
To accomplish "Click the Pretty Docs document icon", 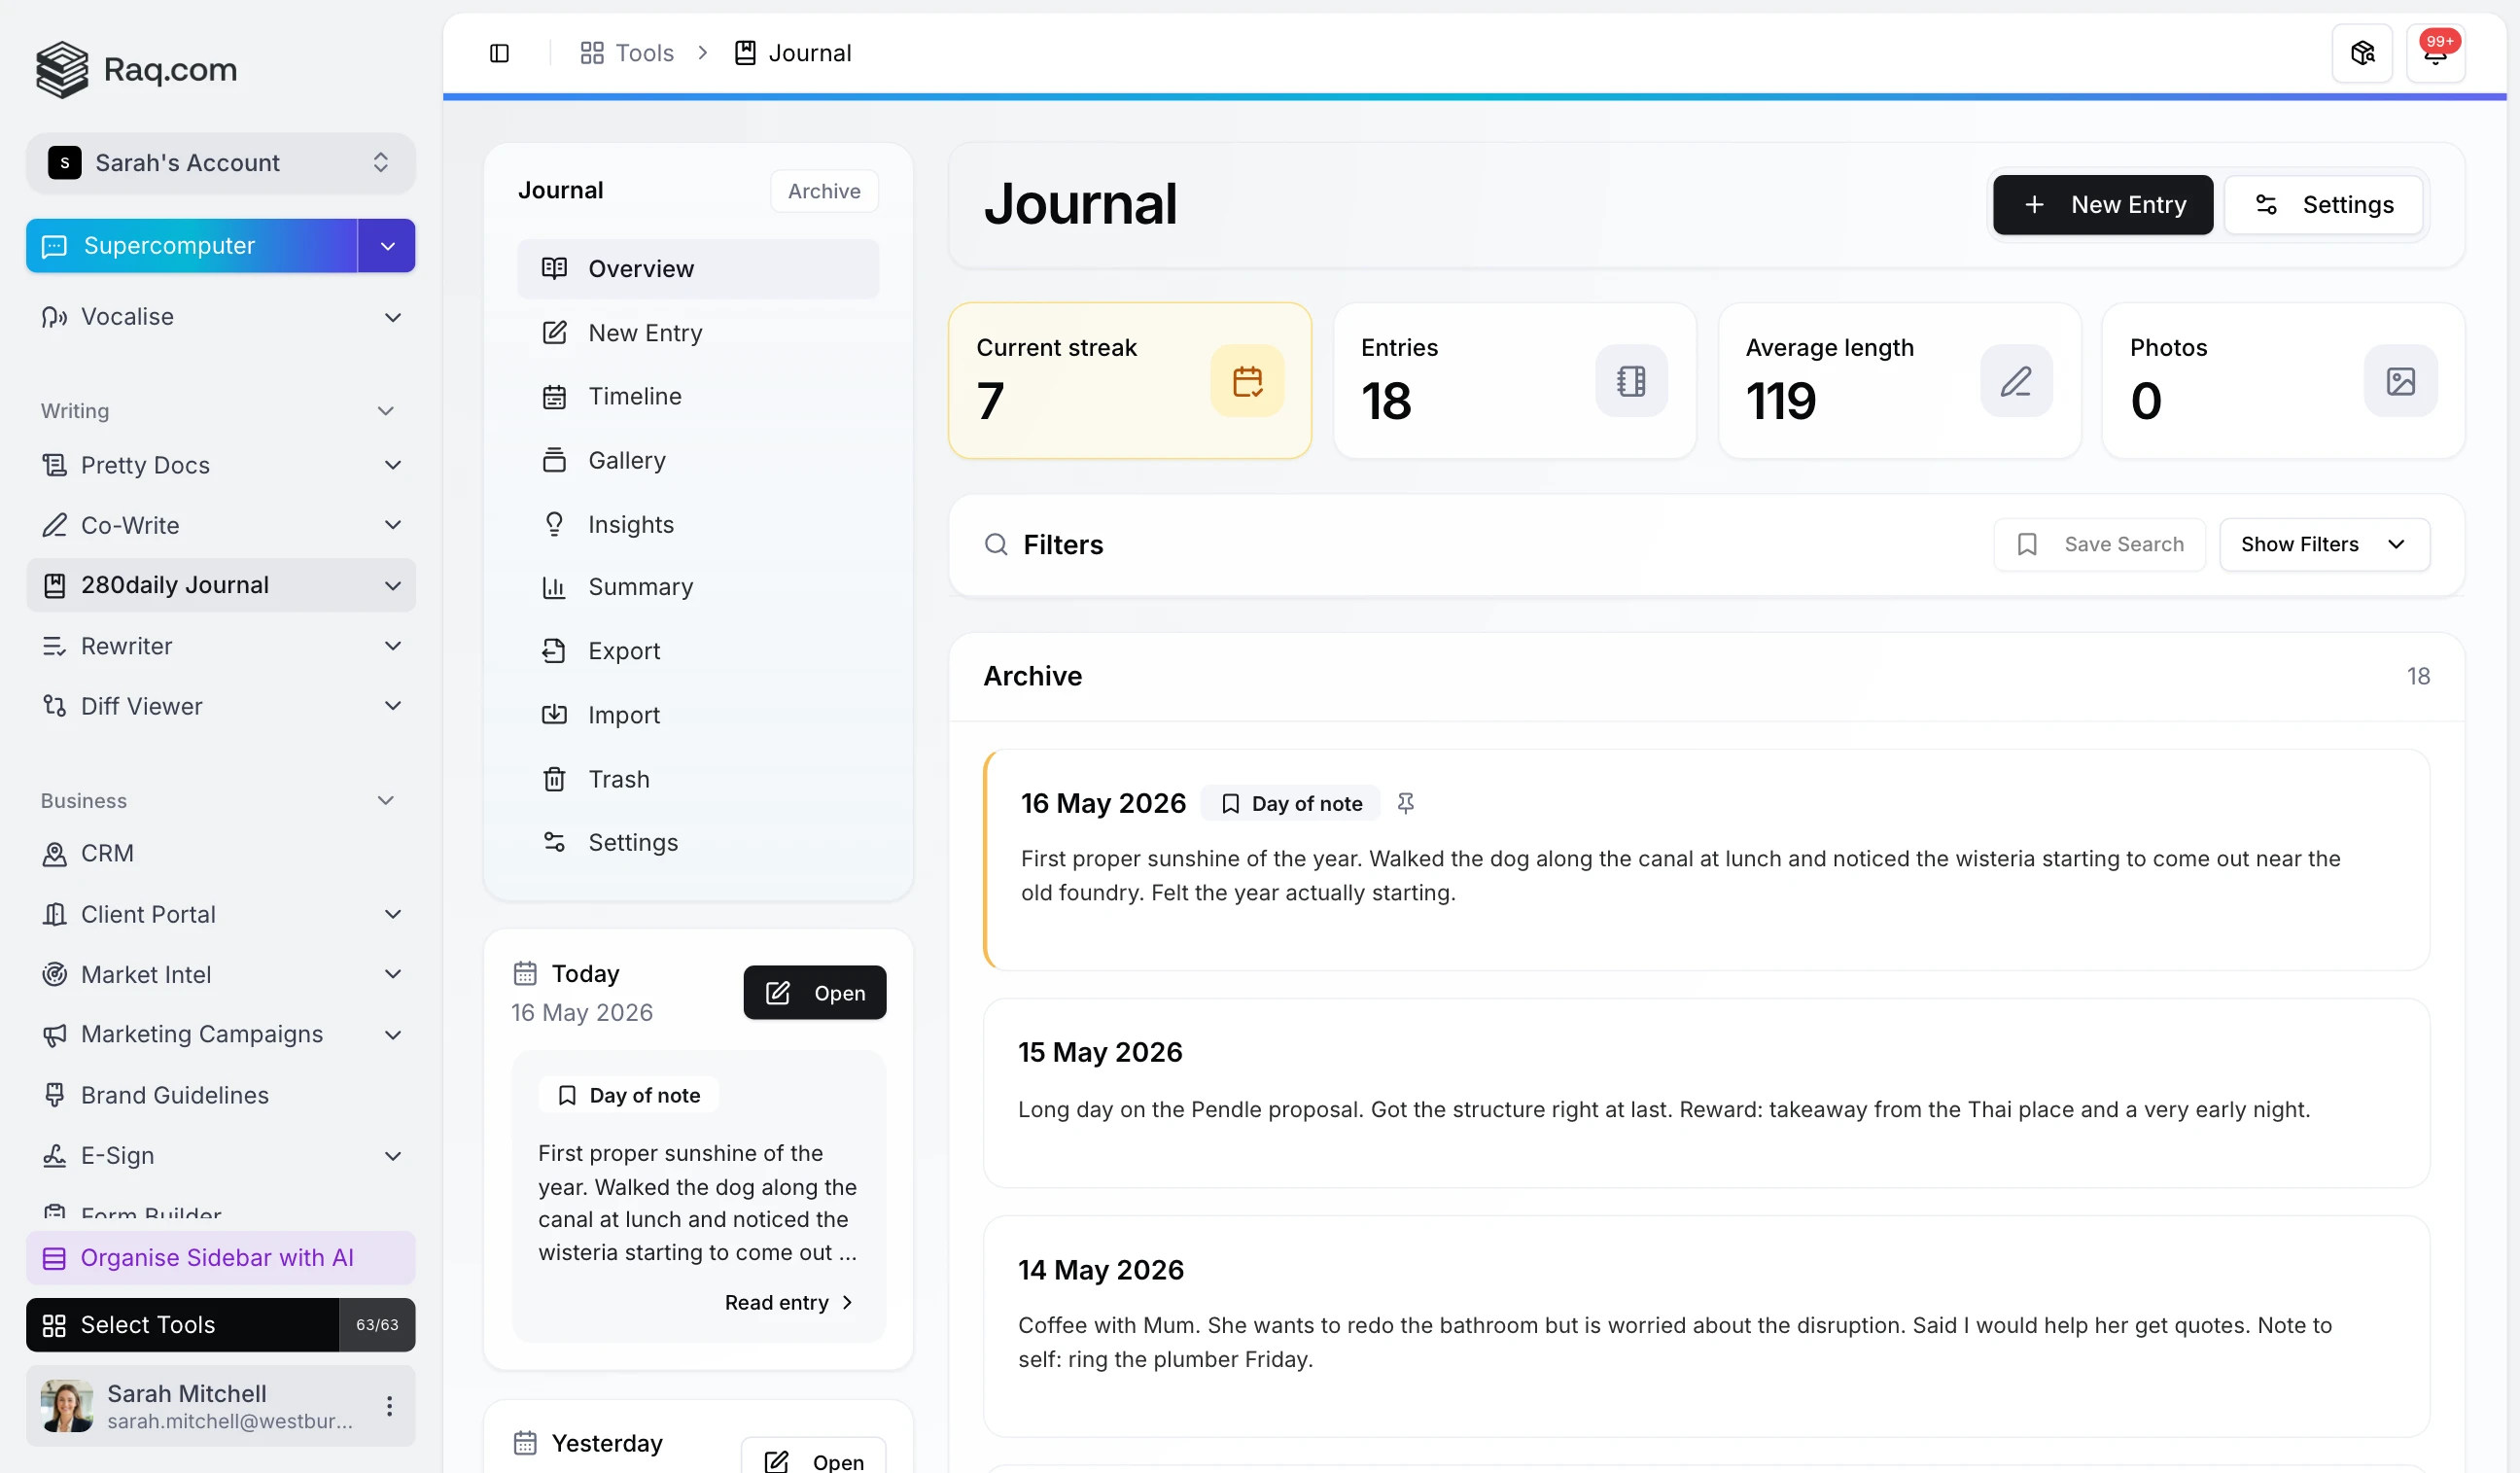I will pyautogui.click(x=54, y=465).
